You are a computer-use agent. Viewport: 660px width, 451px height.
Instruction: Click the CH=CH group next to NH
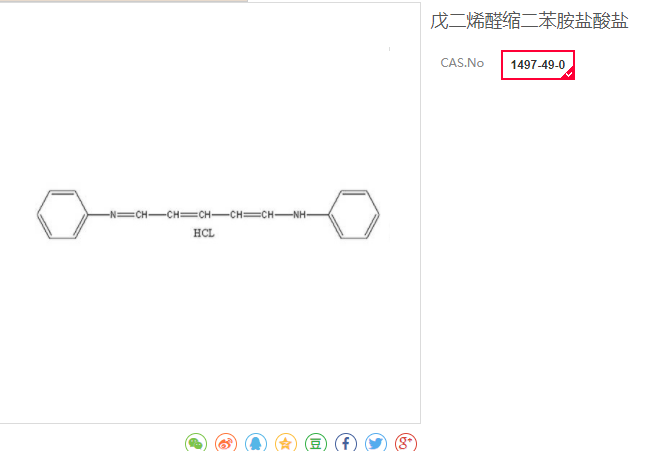click(252, 215)
